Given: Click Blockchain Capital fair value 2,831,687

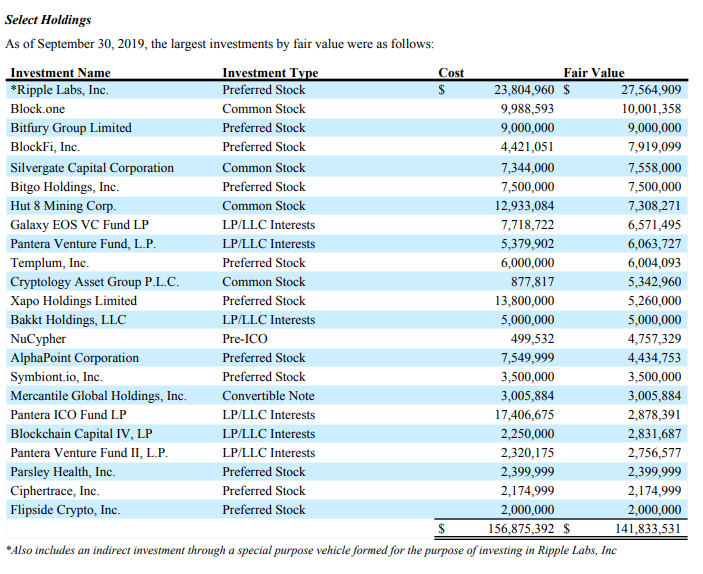Looking at the screenshot, I should (655, 434).
